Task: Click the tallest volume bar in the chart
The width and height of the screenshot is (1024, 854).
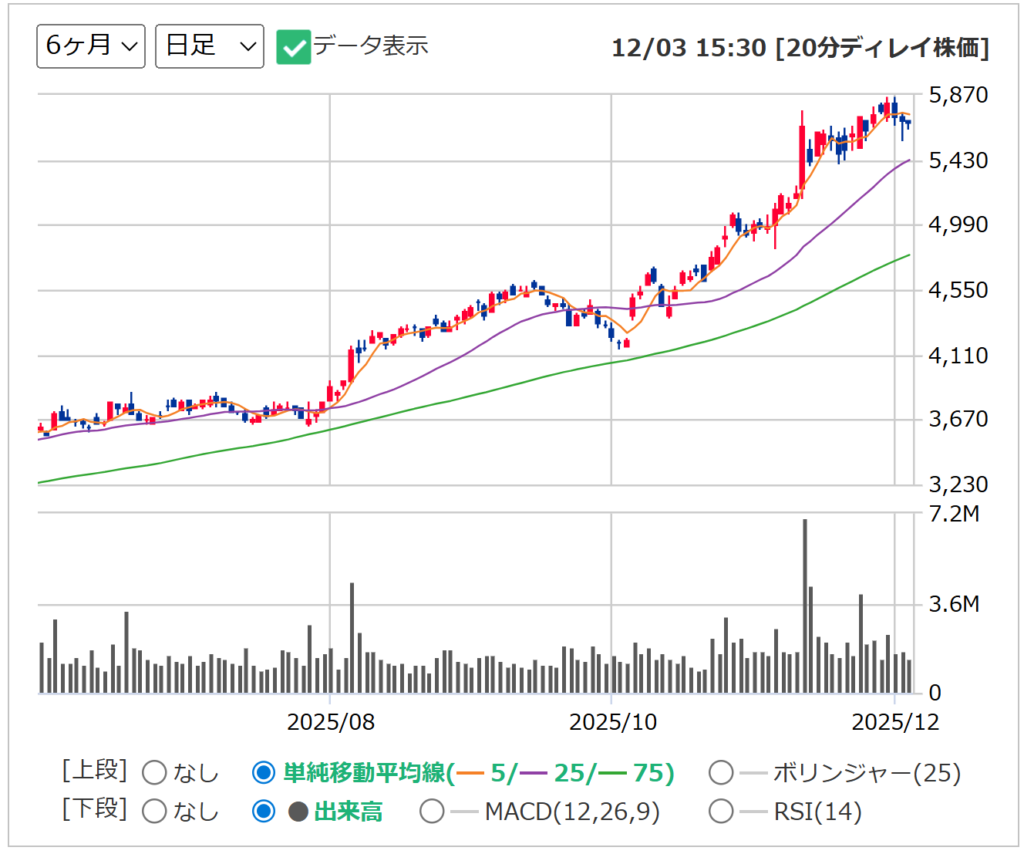Action: [x=804, y=606]
